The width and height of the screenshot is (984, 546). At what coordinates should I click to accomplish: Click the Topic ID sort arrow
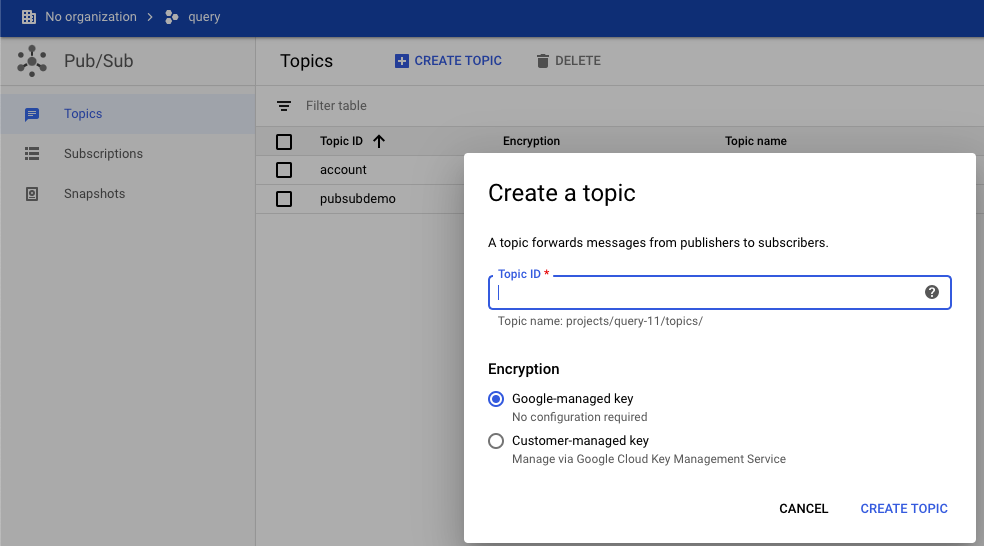(x=379, y=141)
